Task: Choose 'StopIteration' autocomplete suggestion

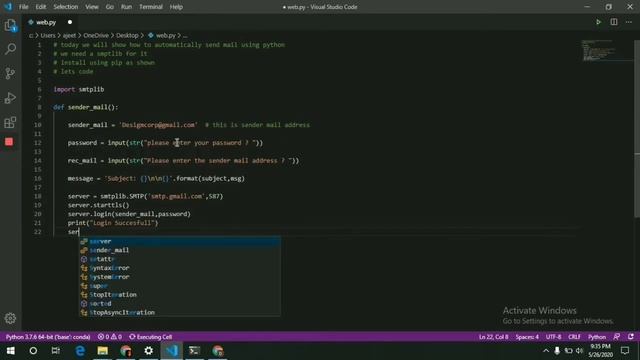Action: (x=180, y=295)
